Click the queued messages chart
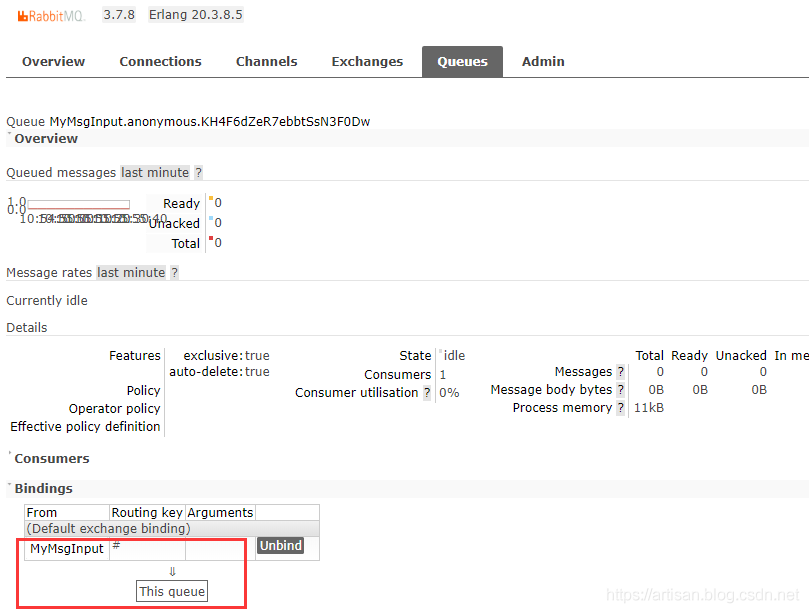Viewport: 809px width, 613px height. pyautogui.click(x=78, y=205)
